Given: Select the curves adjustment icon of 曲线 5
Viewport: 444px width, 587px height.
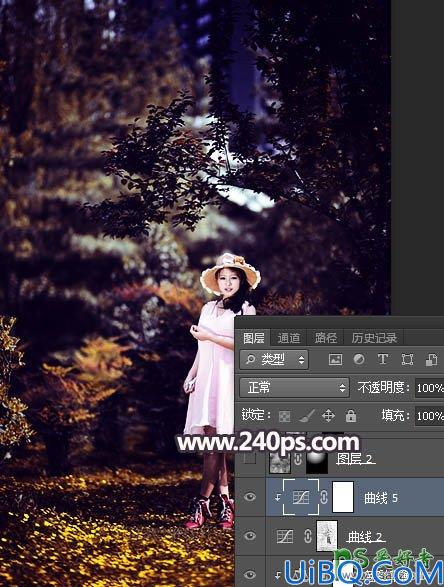Looking at the screenshot, I should point(301,497).
